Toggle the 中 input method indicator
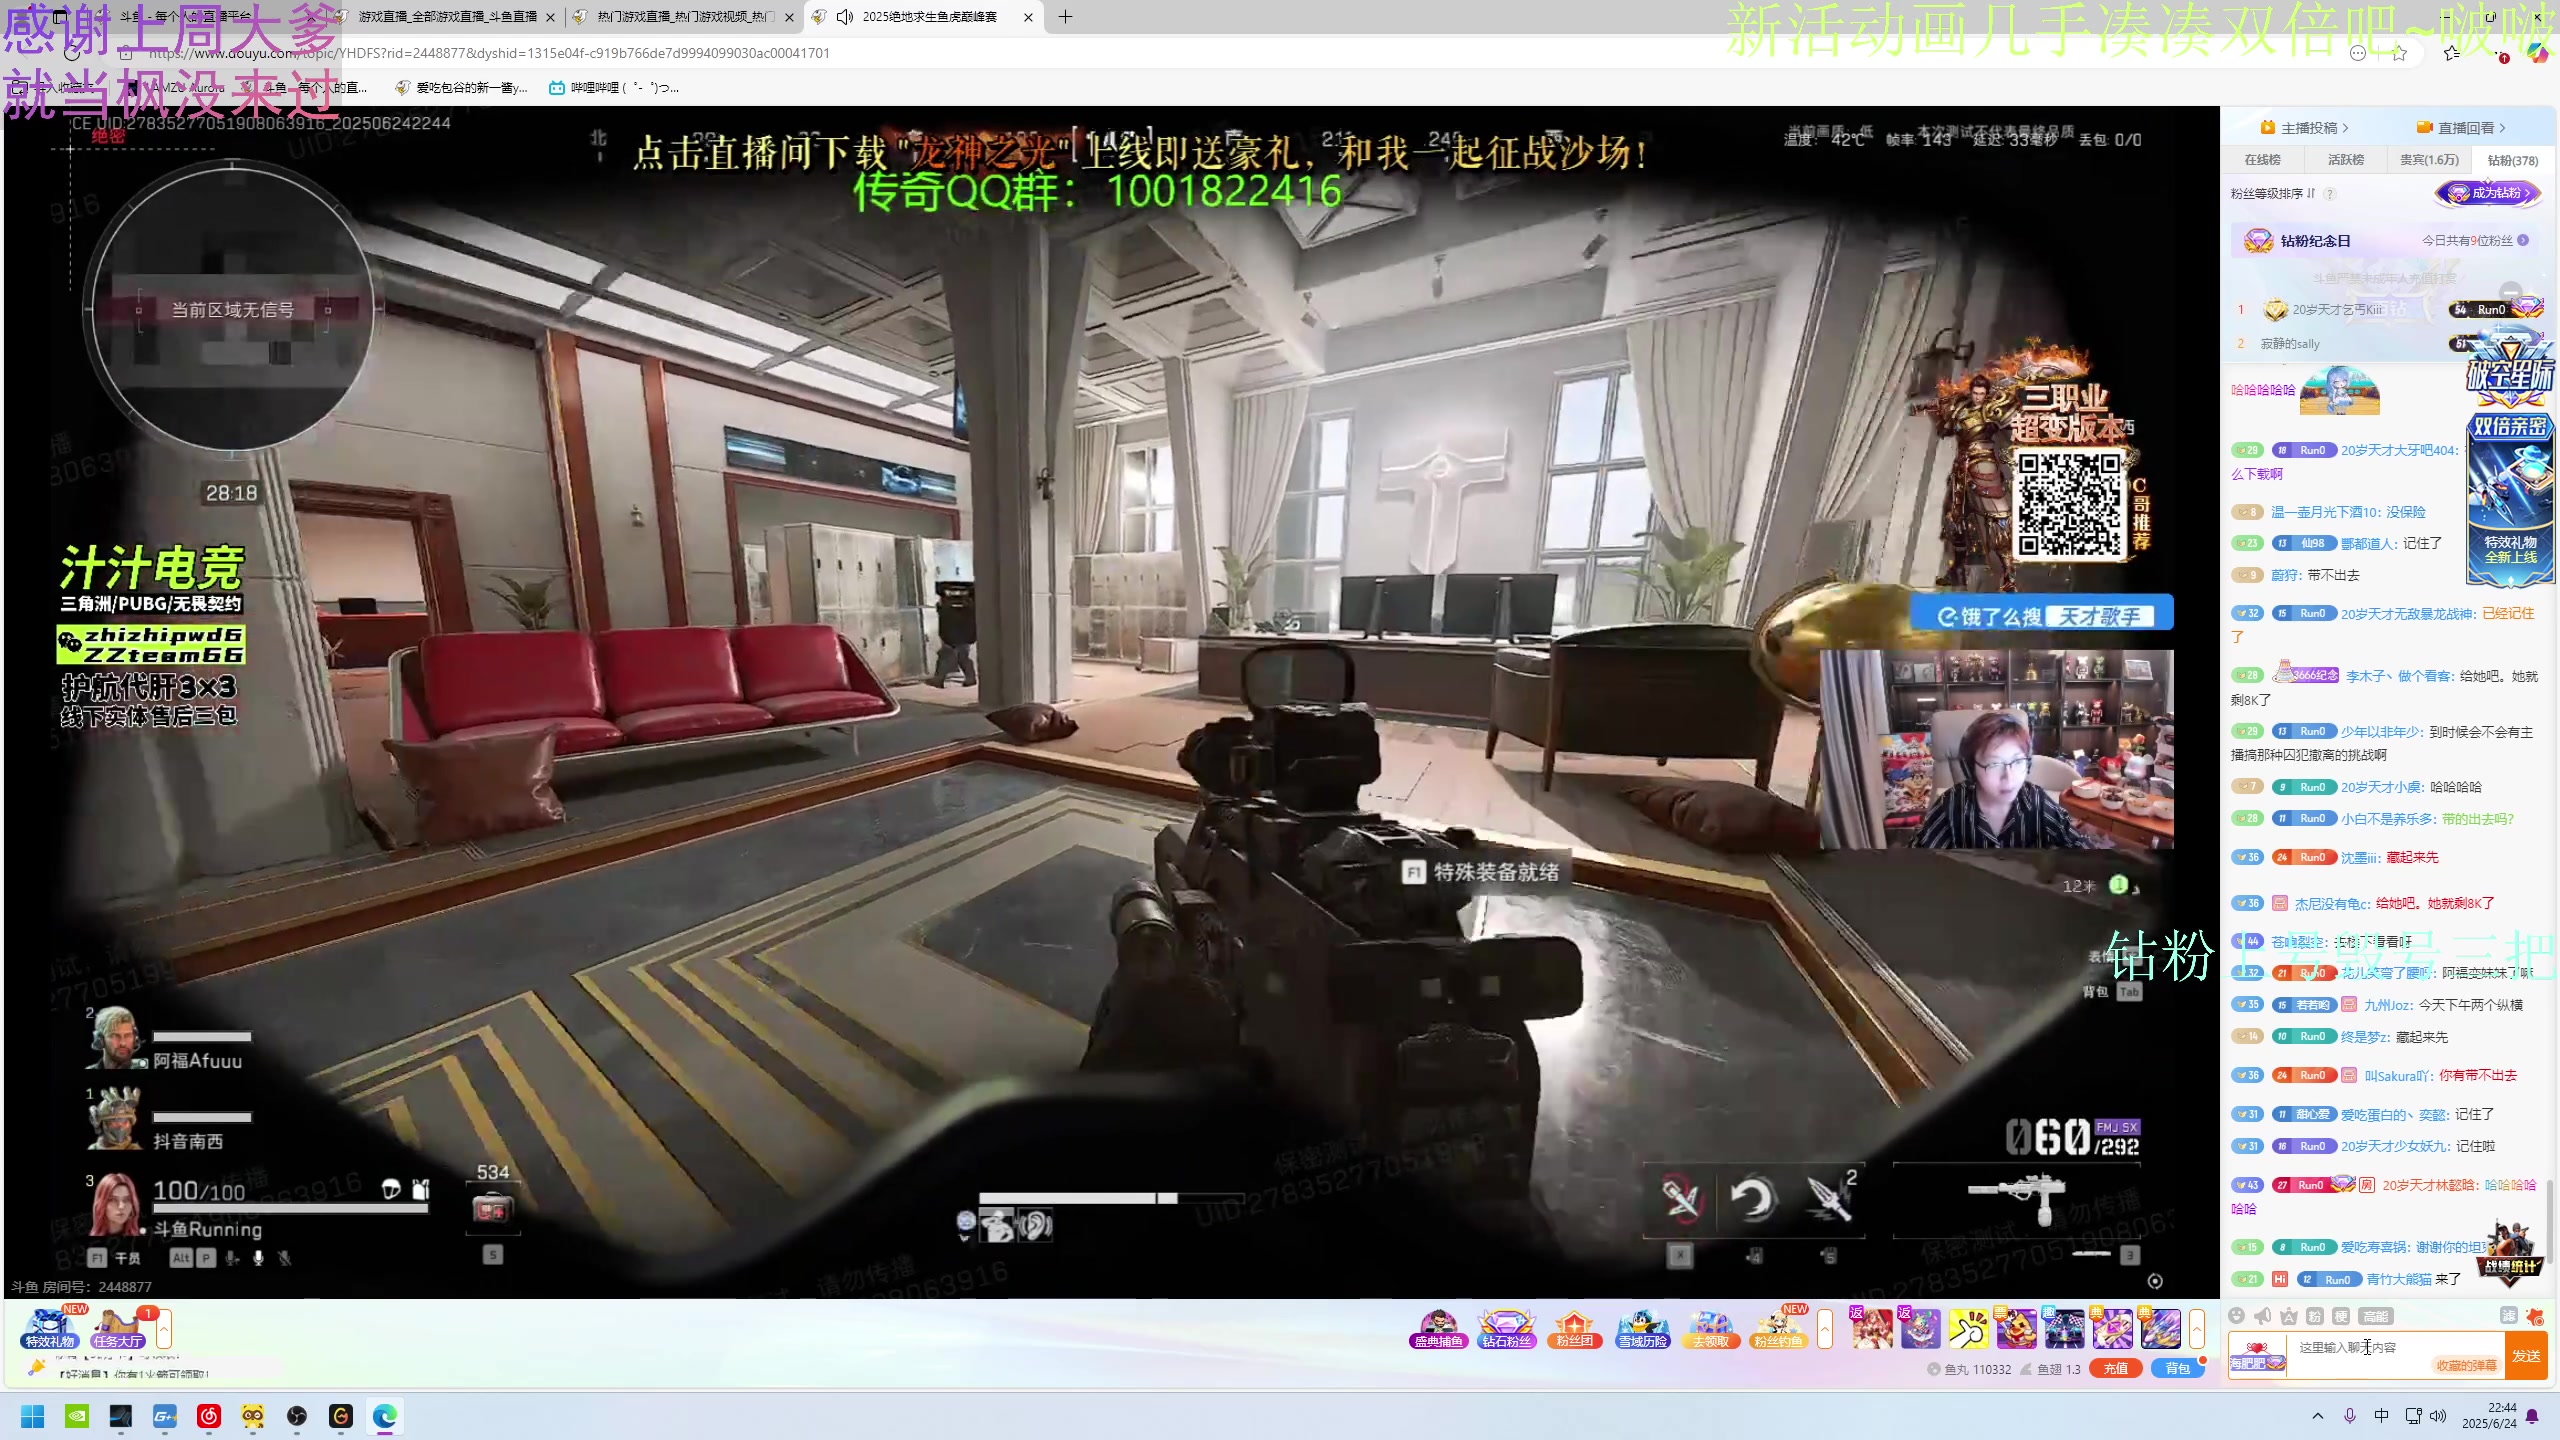Viewport: 2560px width, 1440px height. click(x=2381, y=1416)
